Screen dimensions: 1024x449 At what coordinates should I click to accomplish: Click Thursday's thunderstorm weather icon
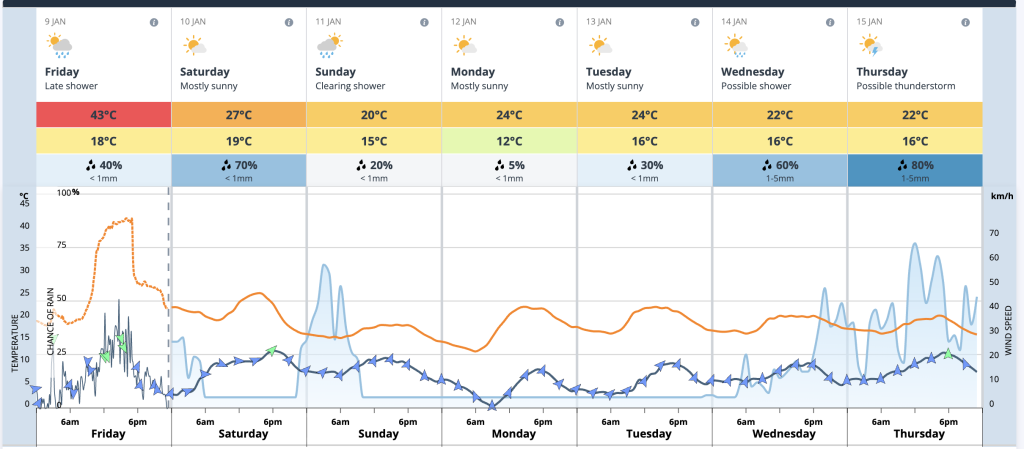pos(870,45)
